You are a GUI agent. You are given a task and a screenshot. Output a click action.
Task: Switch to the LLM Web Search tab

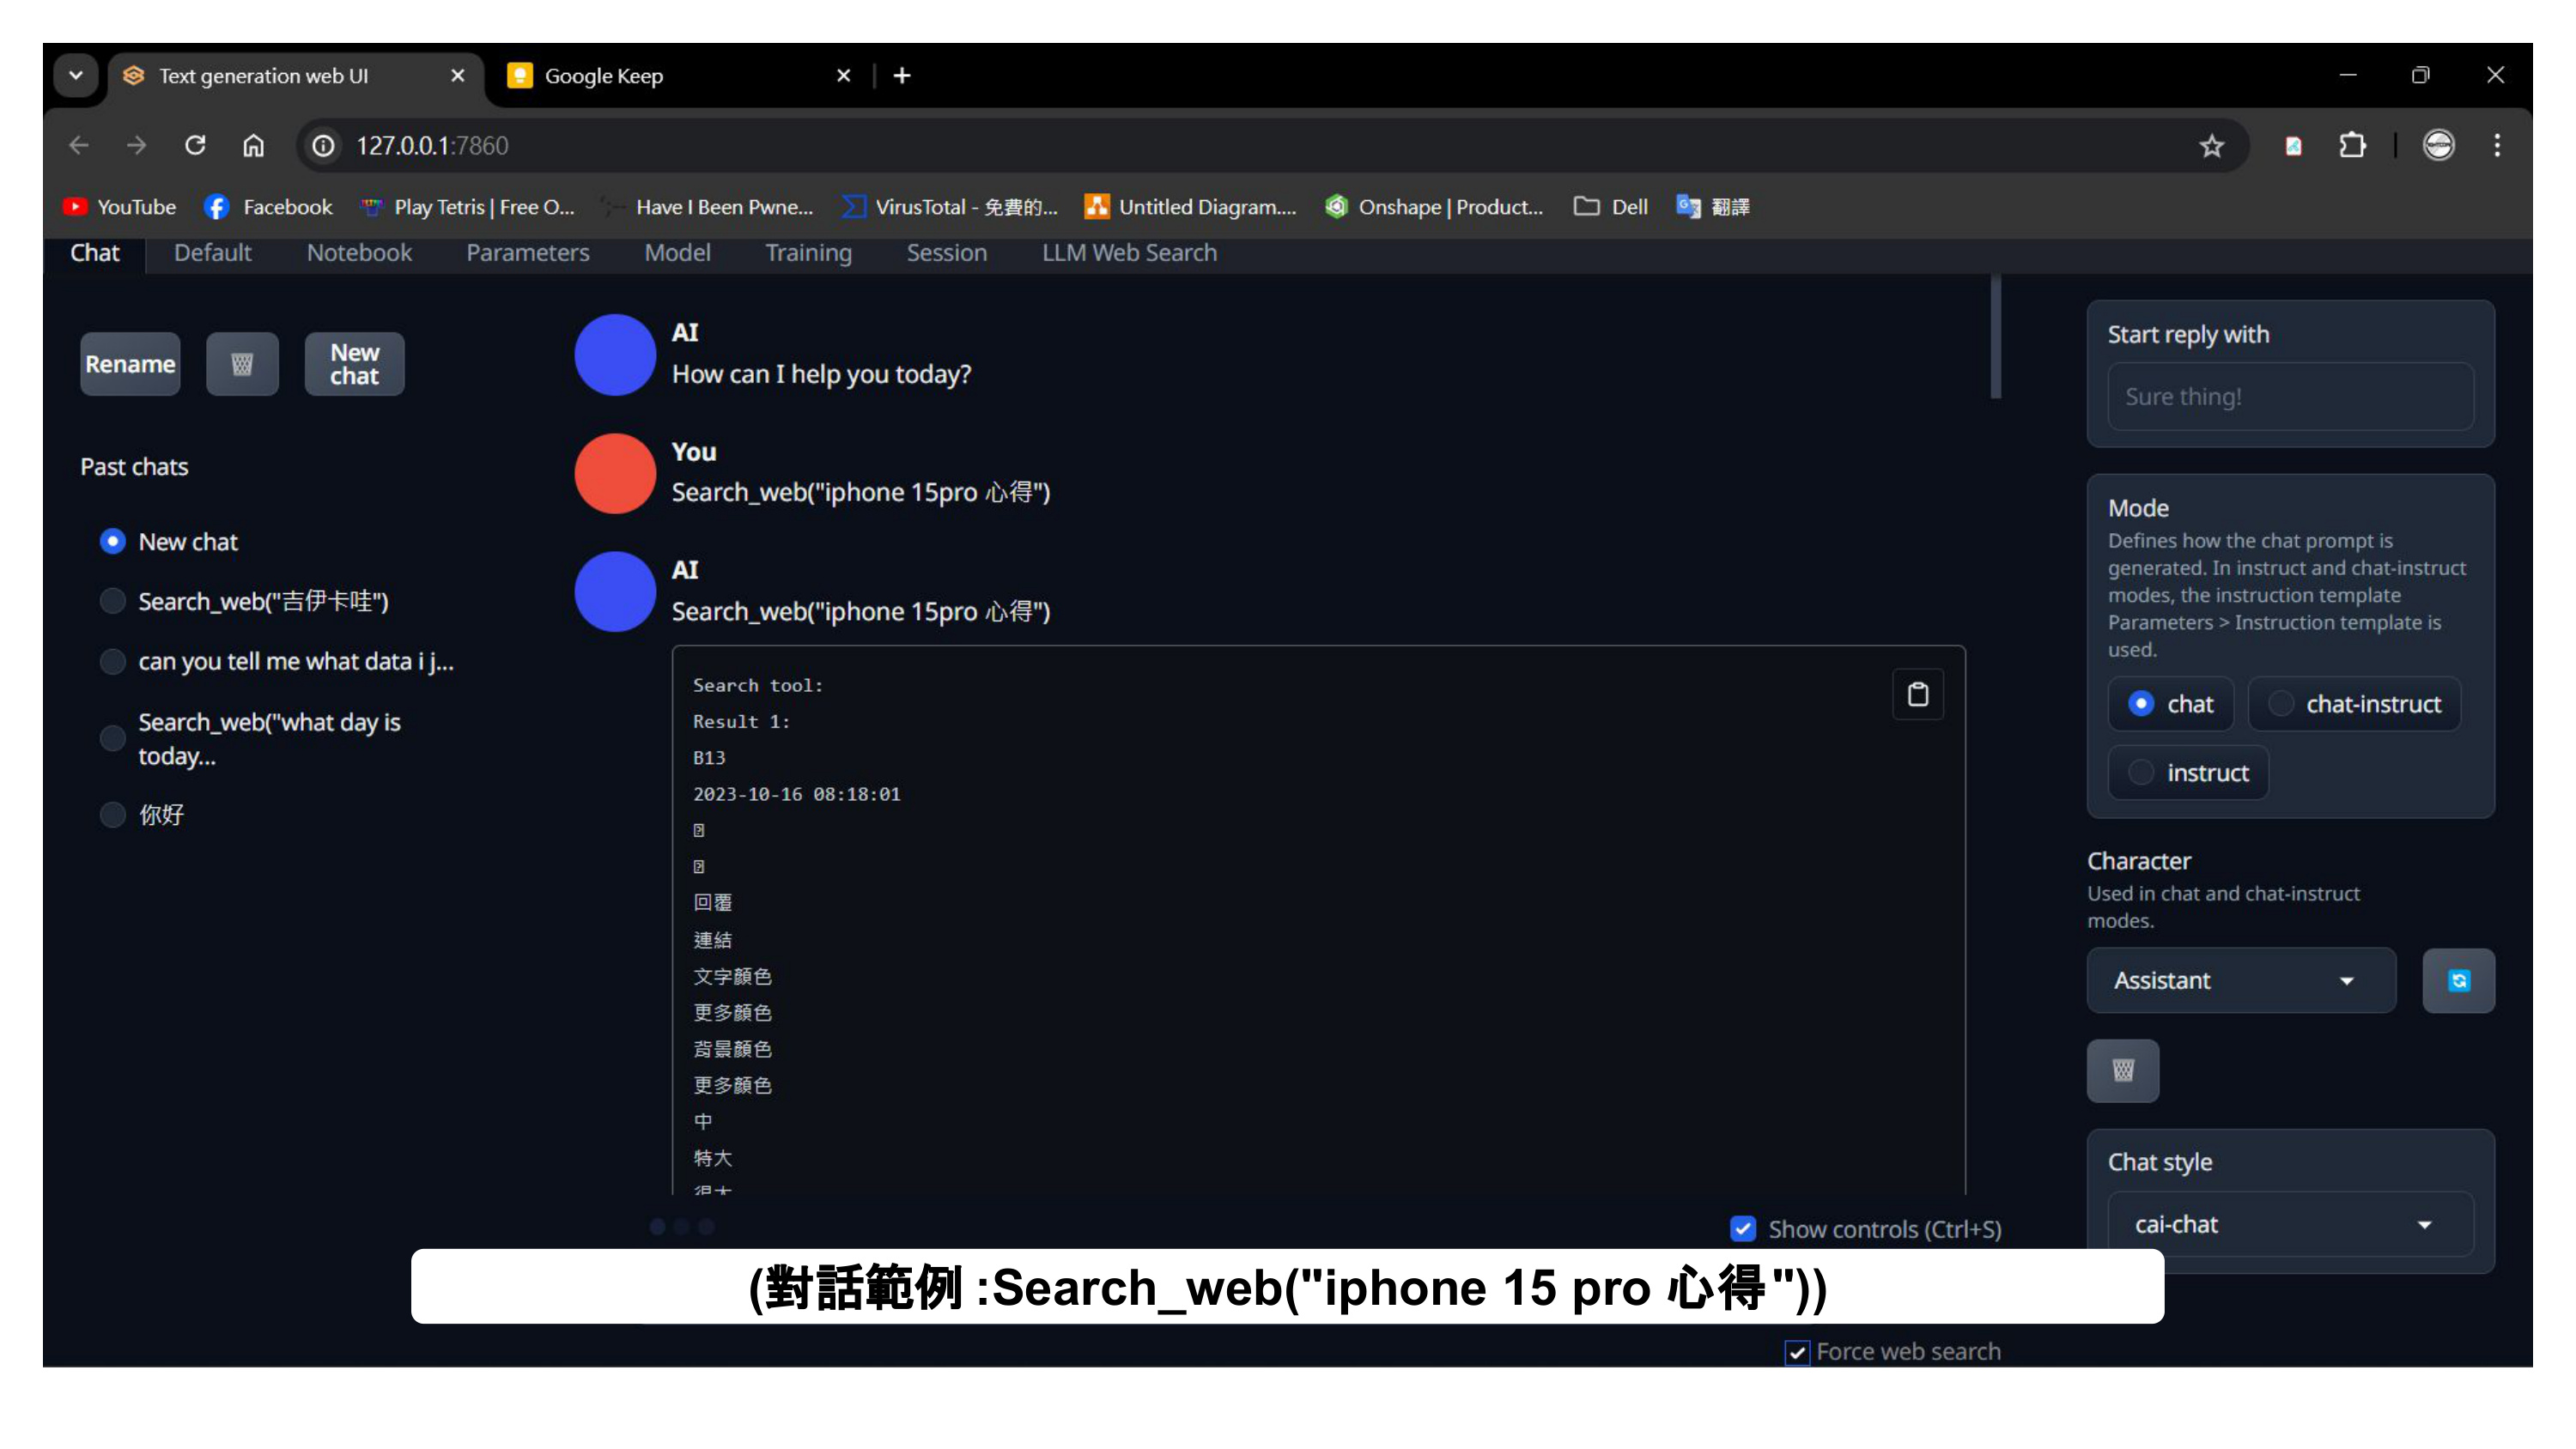[1129, 253]
